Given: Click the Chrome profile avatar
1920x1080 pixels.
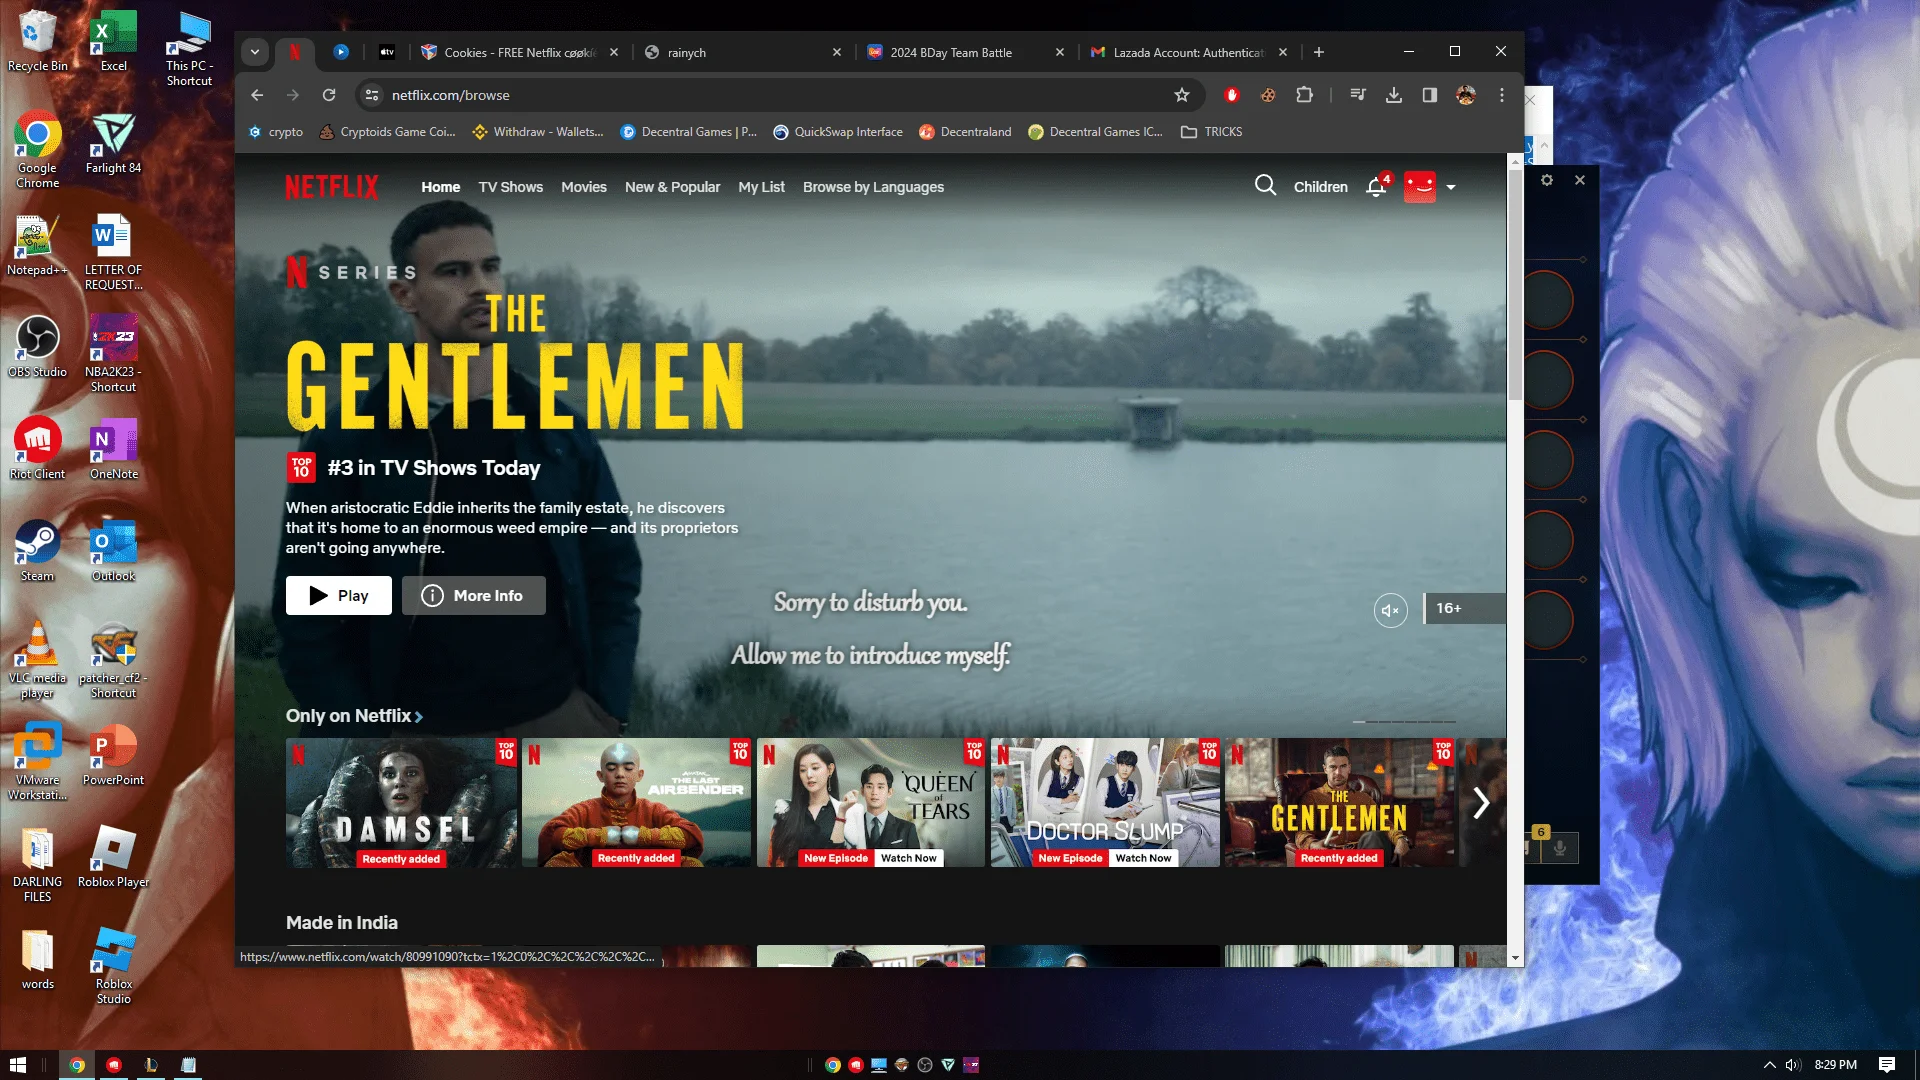Looking at the screenshot, I should pos(1465,95).
